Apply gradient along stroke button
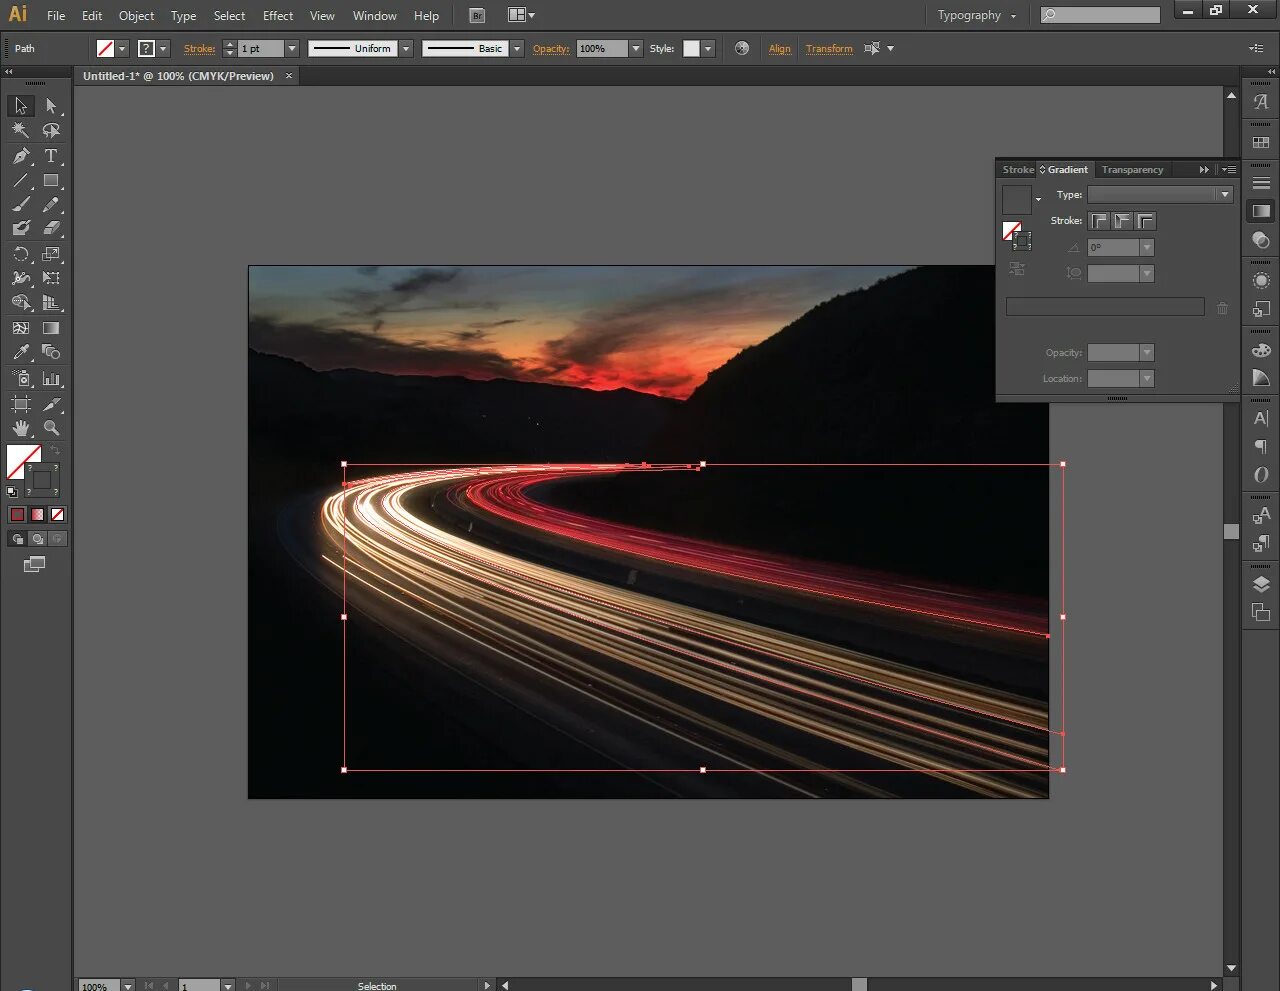This screenshot has height=991, width=1280. 1122,221
